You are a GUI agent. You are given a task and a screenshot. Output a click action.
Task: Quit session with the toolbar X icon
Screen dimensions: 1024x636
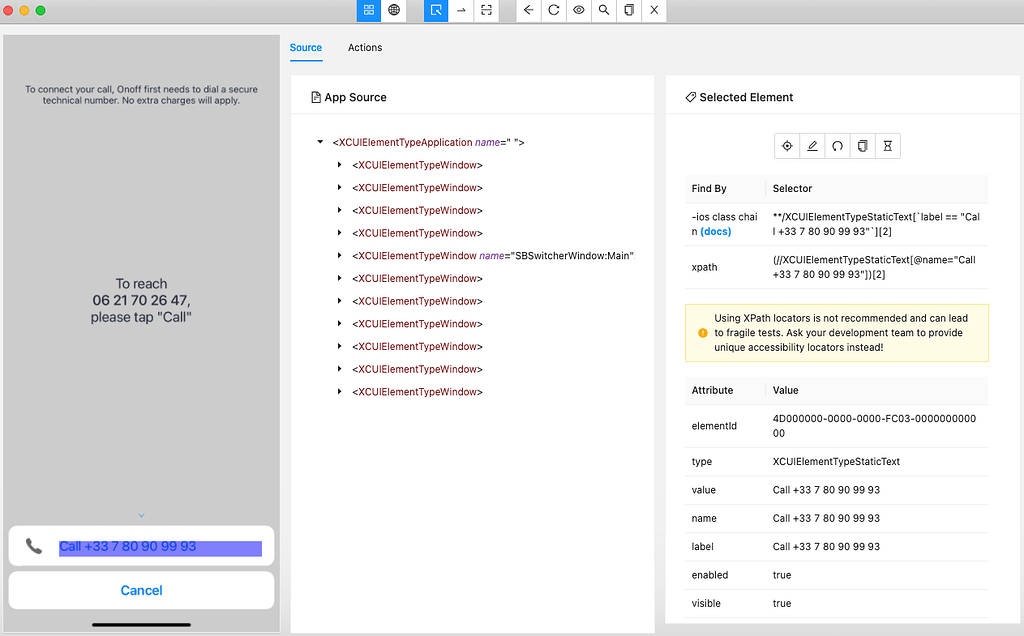654,10
